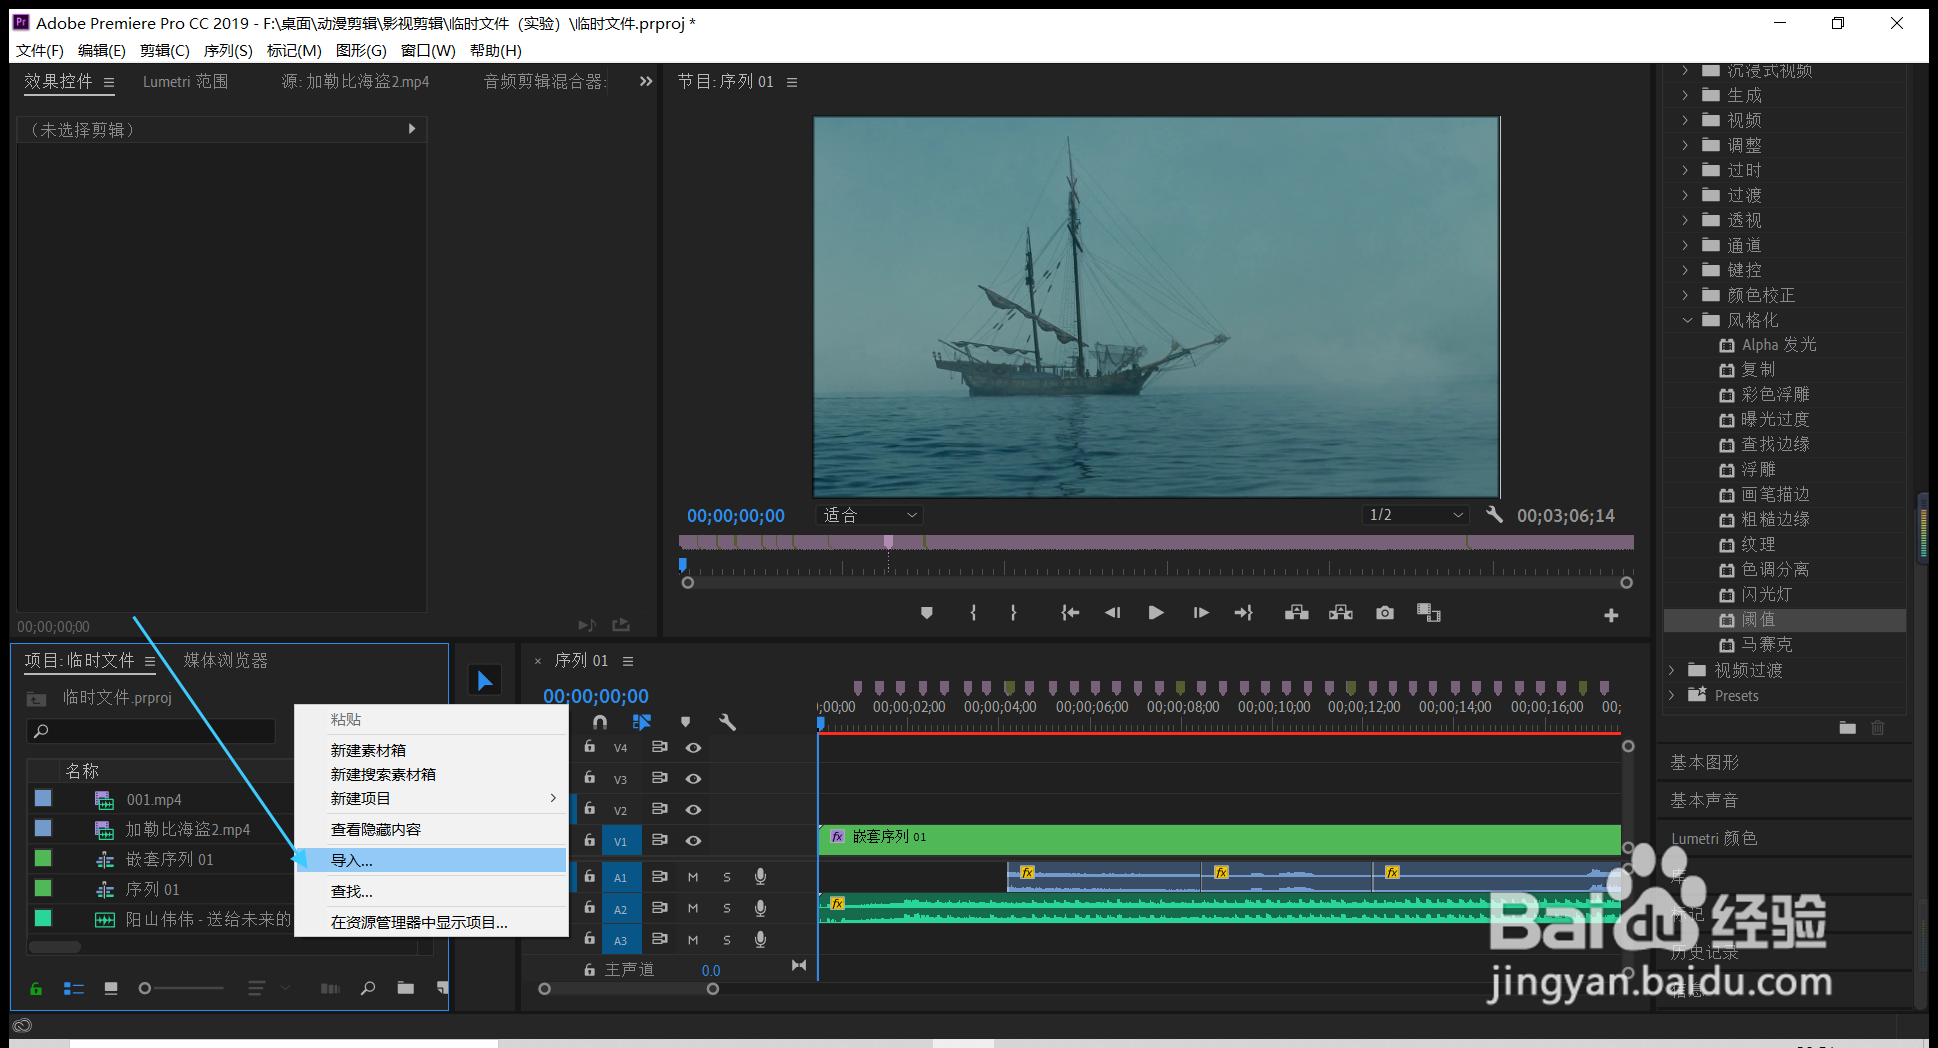Viewport: 1938px width, 1048px height.
Task: Click Go to Out point
Action: point(1244,613)
